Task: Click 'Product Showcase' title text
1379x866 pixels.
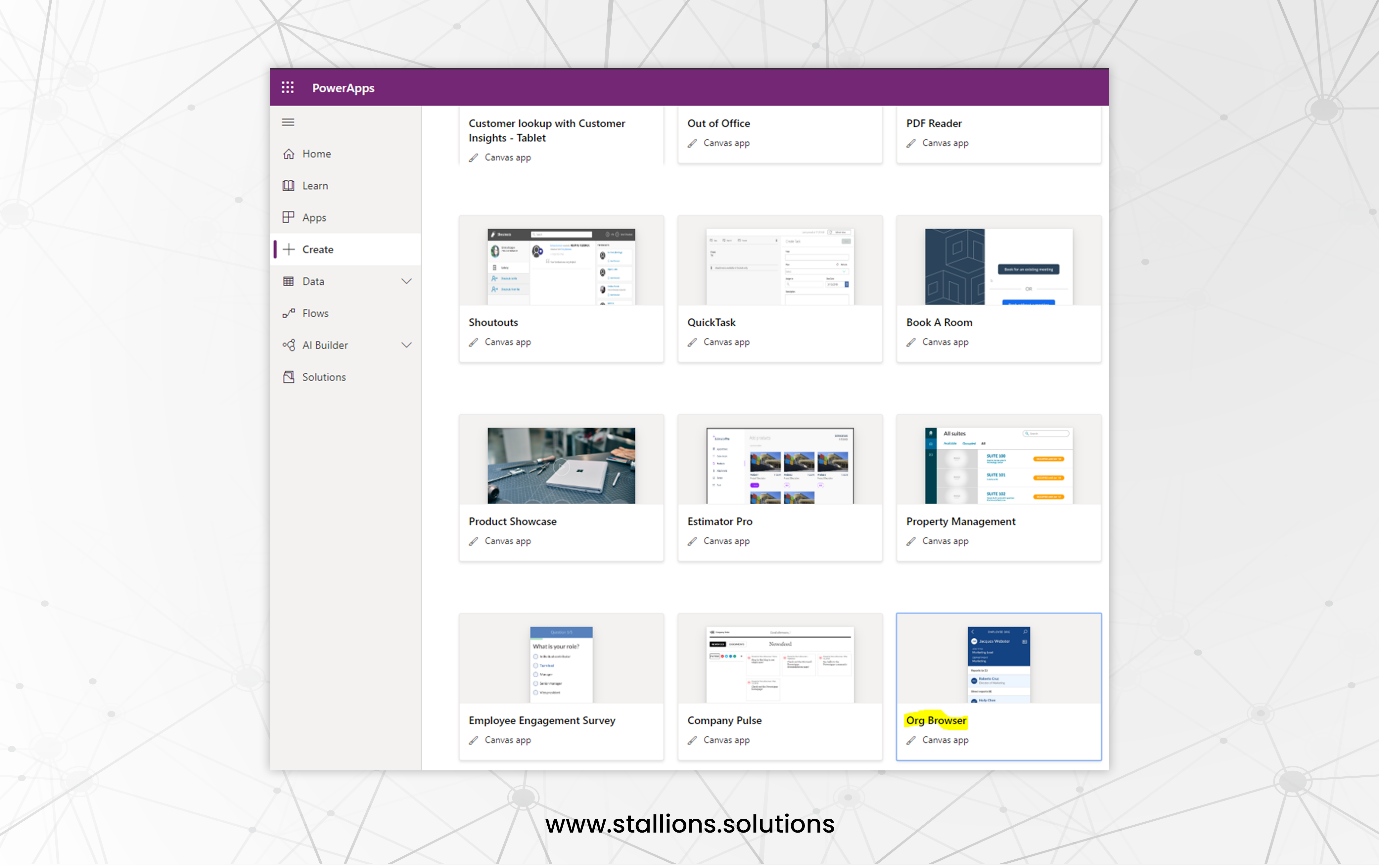Action: pos(513,522)
